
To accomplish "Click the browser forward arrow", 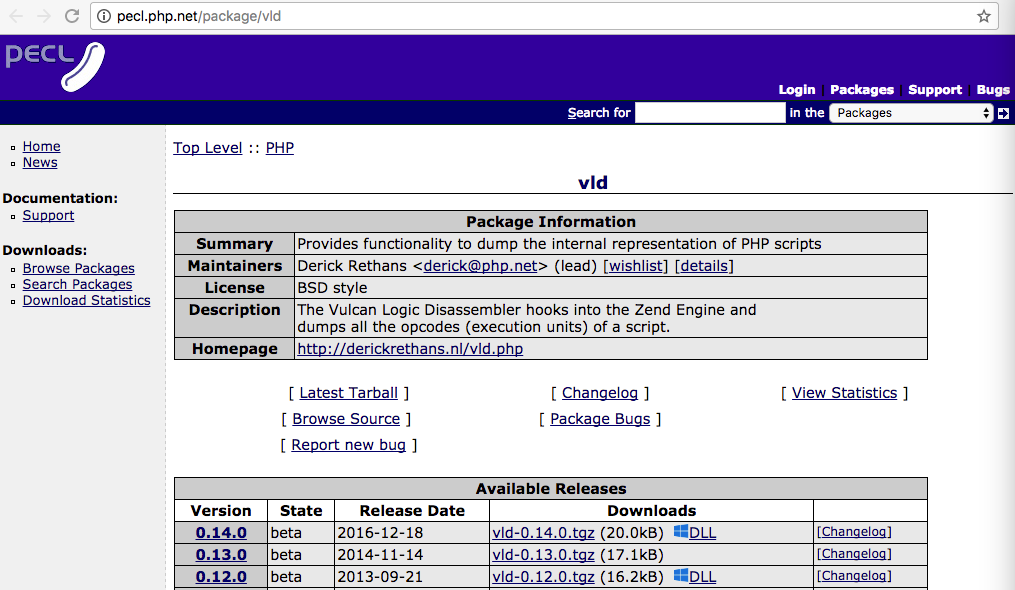I will pyautogui.click(x=44, y=16).
